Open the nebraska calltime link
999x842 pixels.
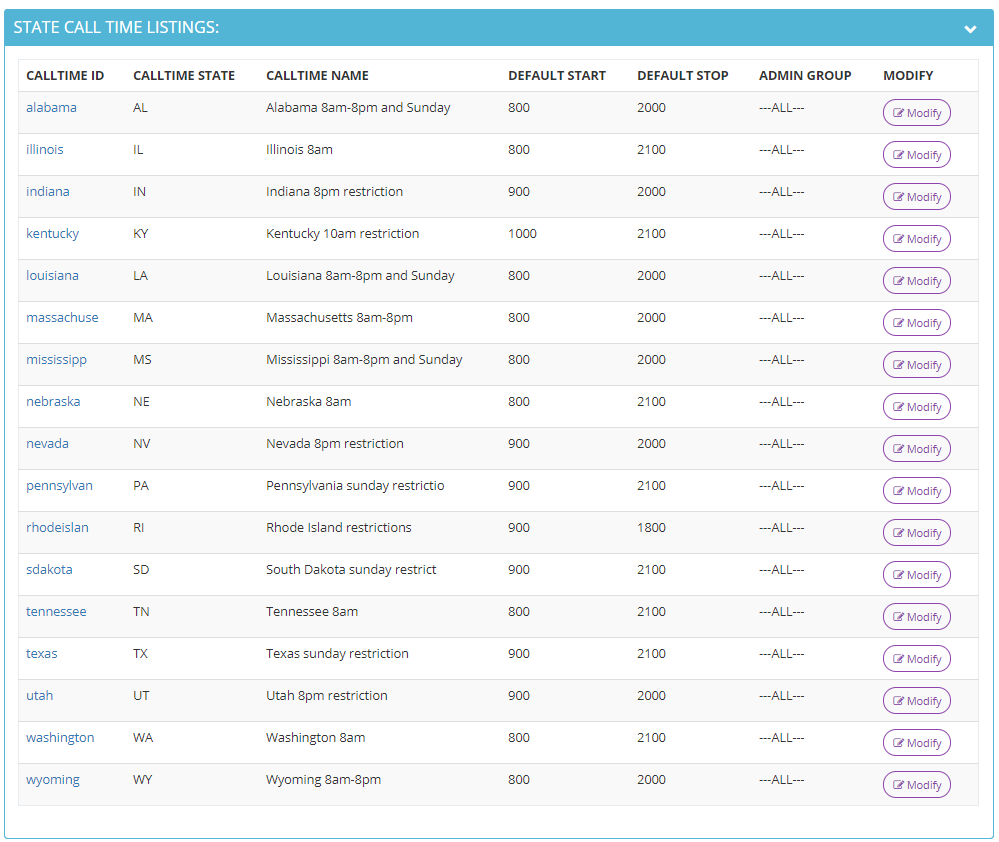tap(53, 402)
